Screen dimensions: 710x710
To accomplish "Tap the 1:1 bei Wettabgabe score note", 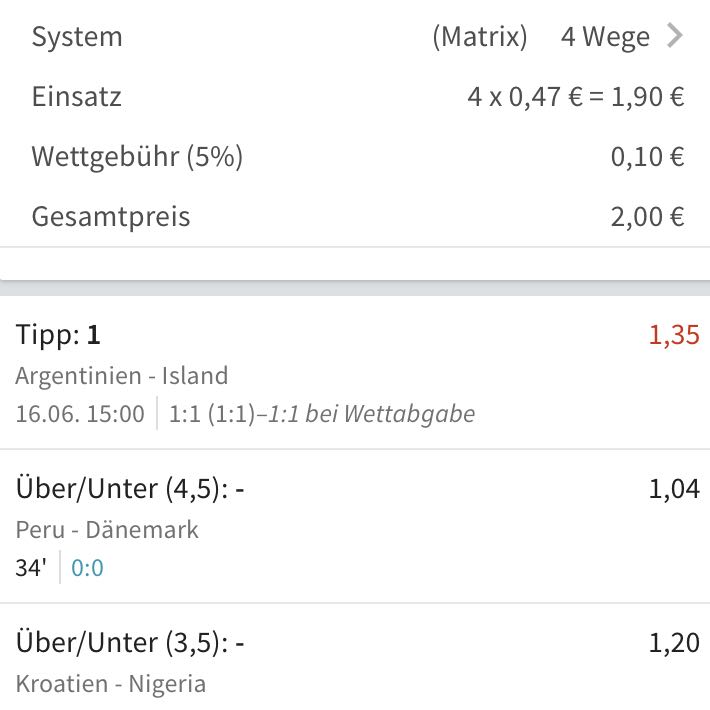I will coord(371,414).
